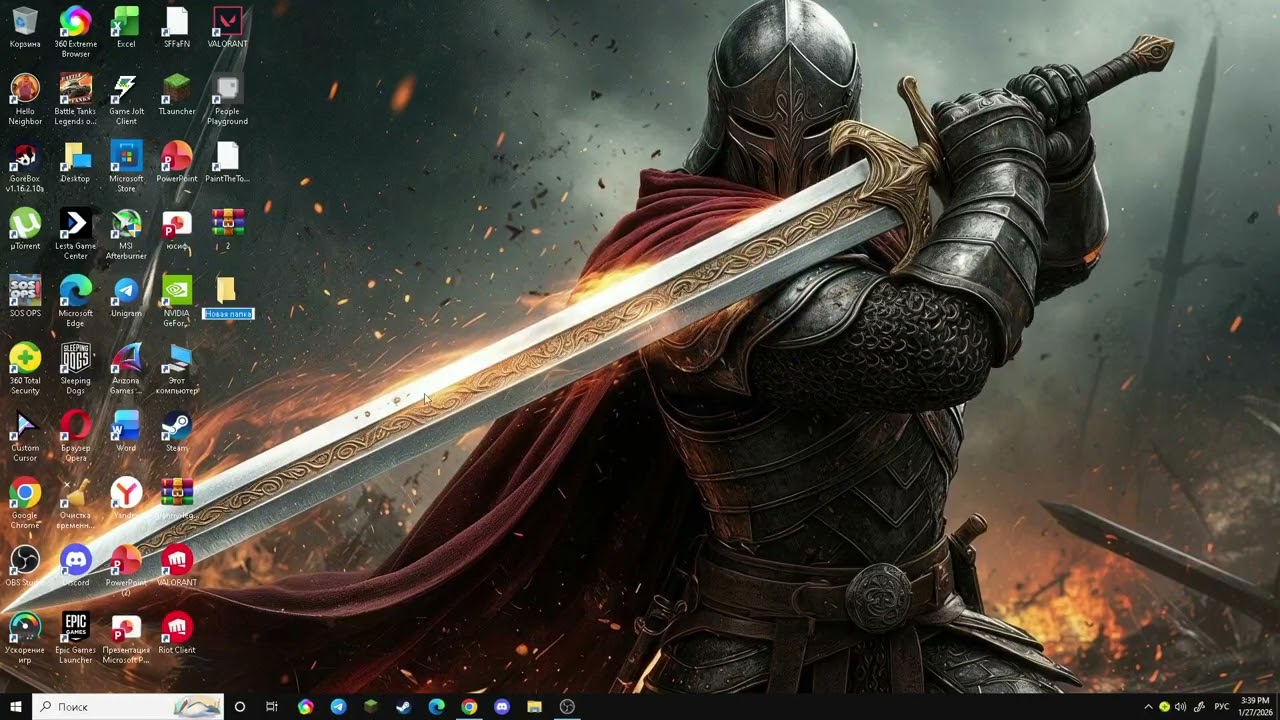1280x720 pixels.
Task: Select the Steam desktop shortcut
Action: (177, 425)
